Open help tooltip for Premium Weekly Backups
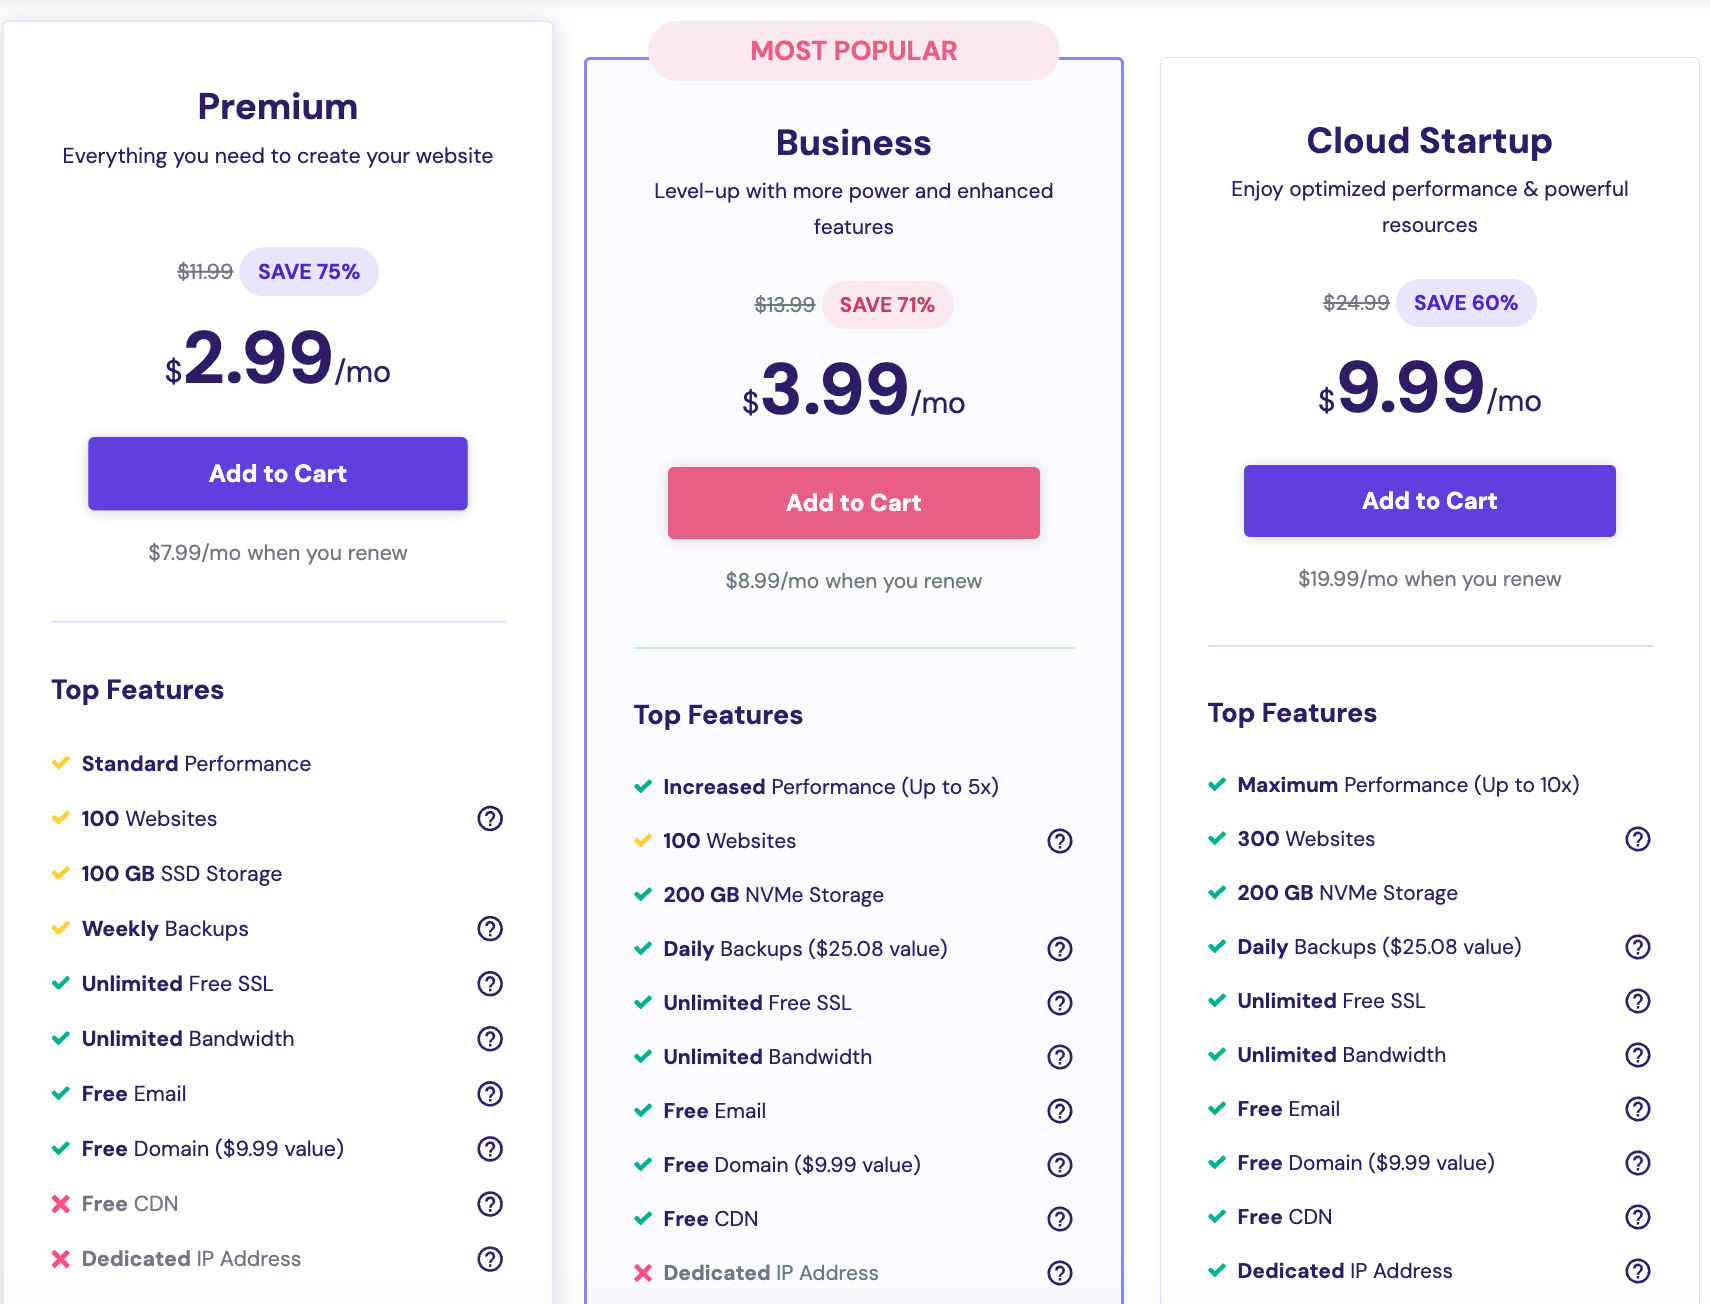 click(x=490, y=929)
